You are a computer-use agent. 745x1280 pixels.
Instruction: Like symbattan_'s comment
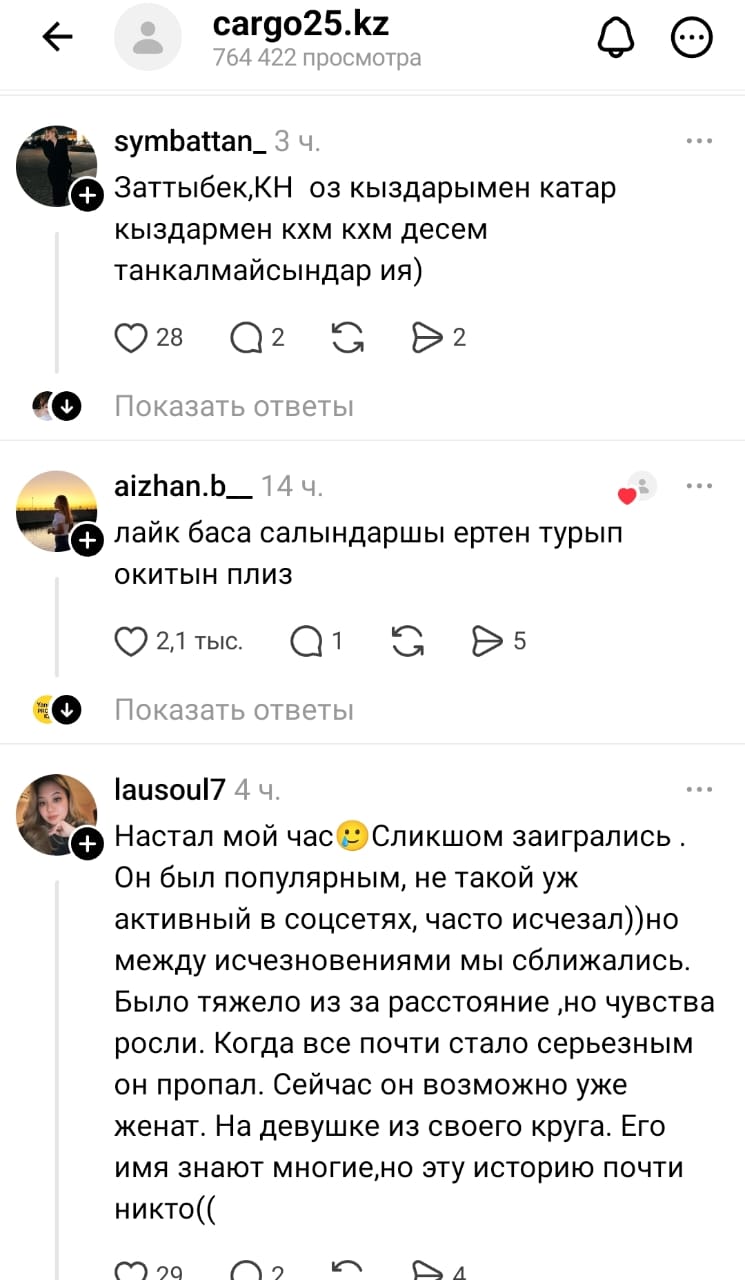[x=131, y=338]
